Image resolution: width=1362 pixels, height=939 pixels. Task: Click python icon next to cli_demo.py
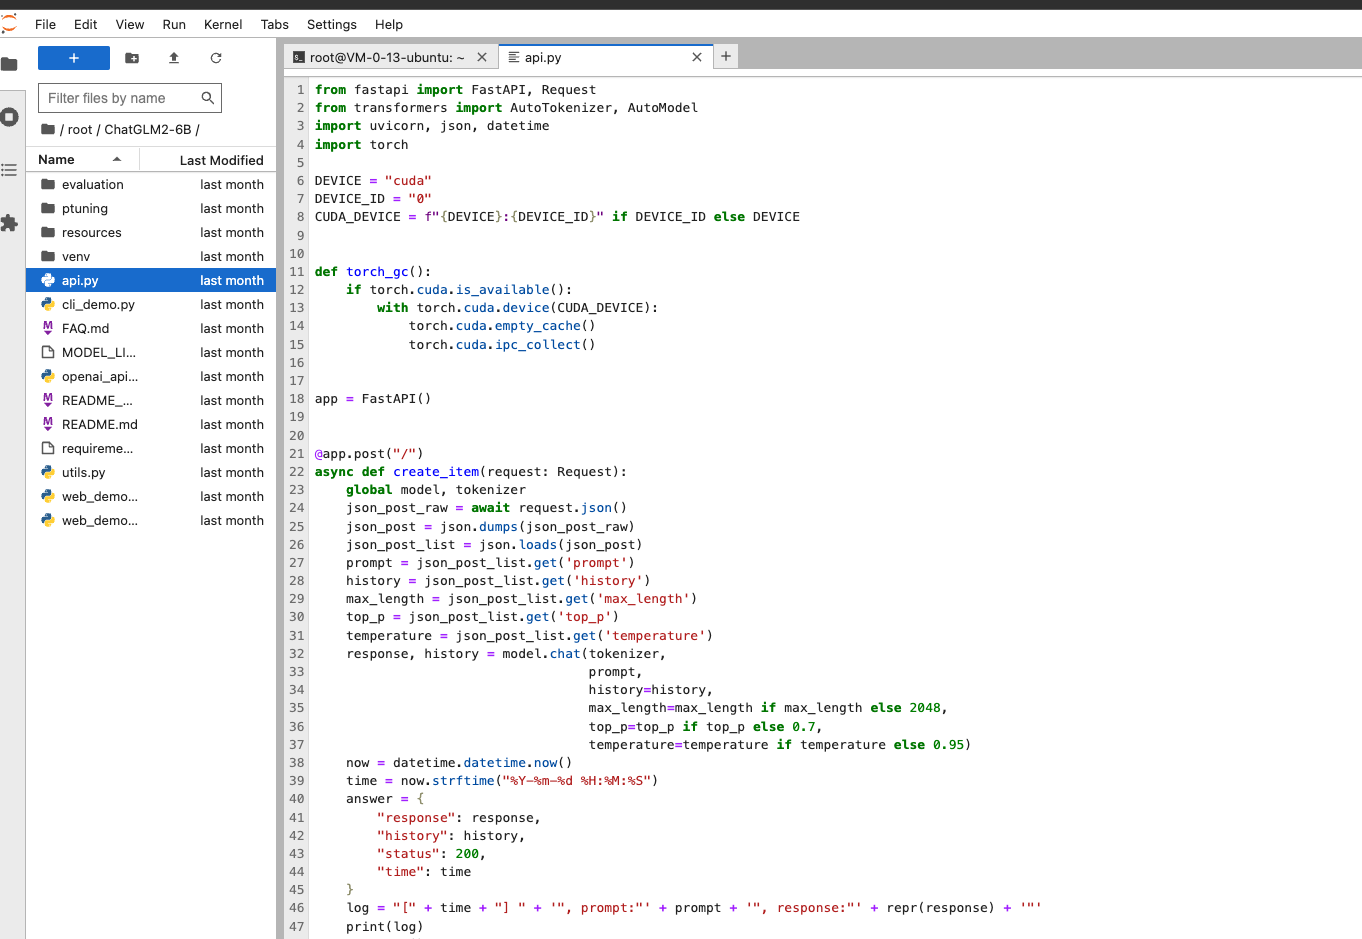(x=47, y=304)
